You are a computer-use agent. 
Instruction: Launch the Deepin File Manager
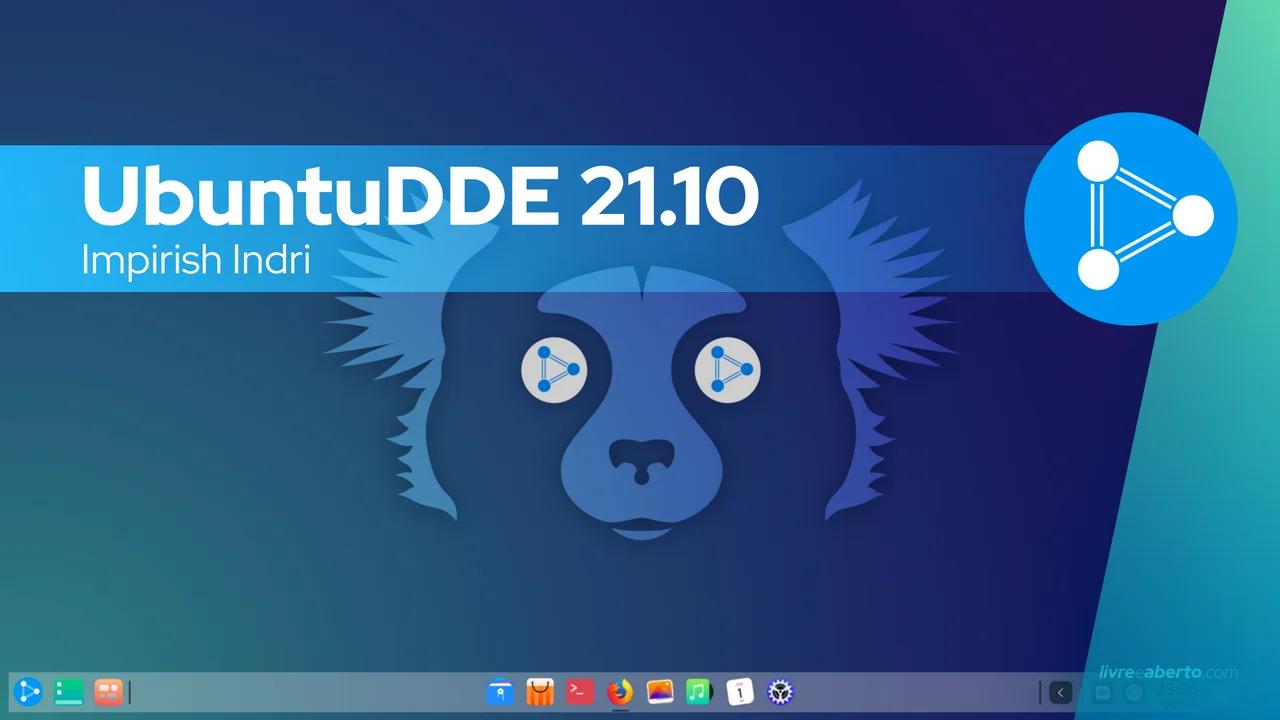500,692
